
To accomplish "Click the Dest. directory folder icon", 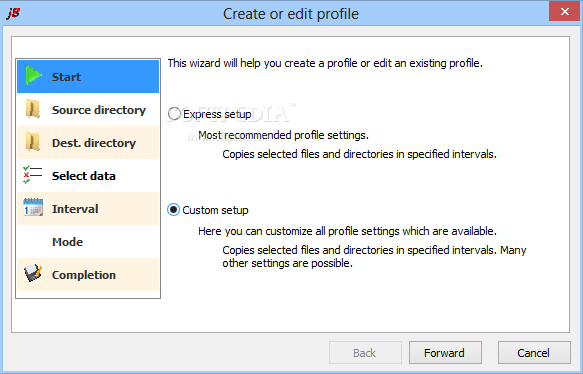I will 33,142.
